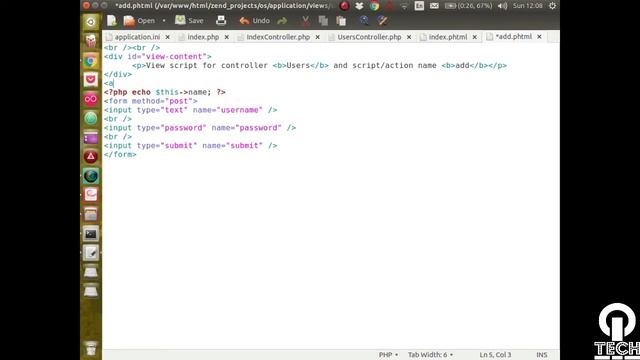
Task: Print the document using printer icon
Action: 221,20
